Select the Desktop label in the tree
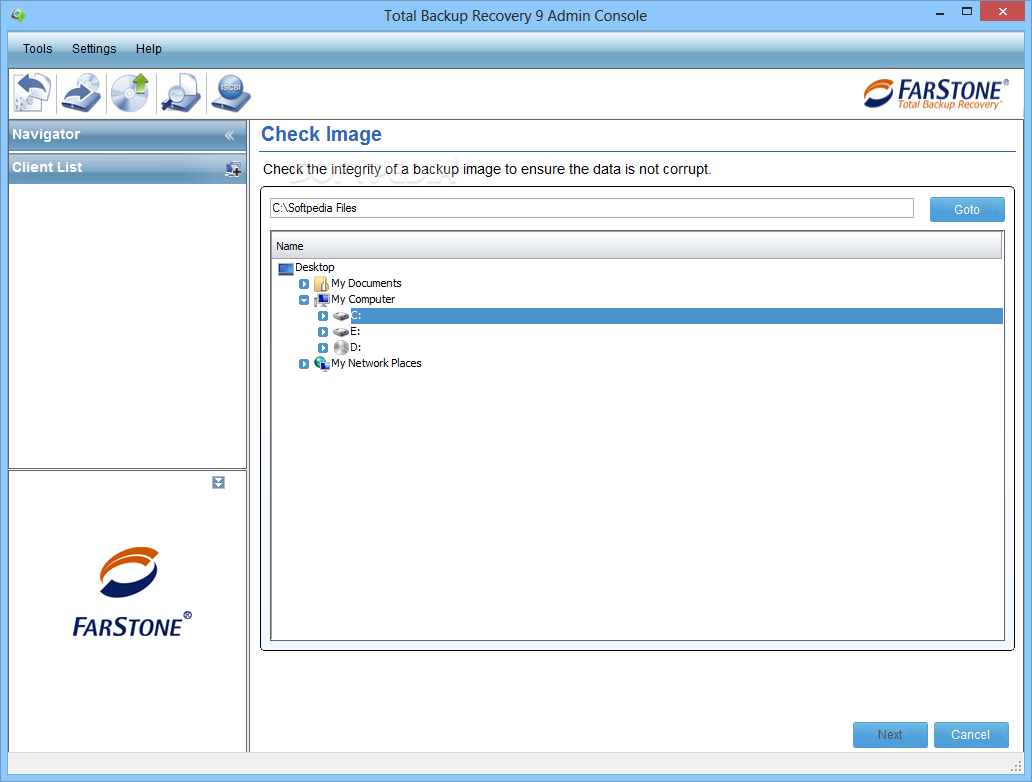 pos(315,267)
